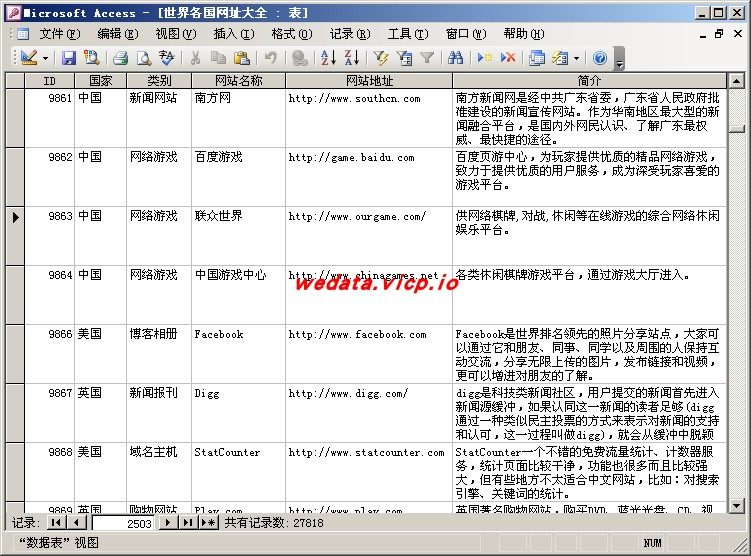751x556 pixels.
Task: Click the Insert Hyperlink globe icon
Action: coord(300,58)
